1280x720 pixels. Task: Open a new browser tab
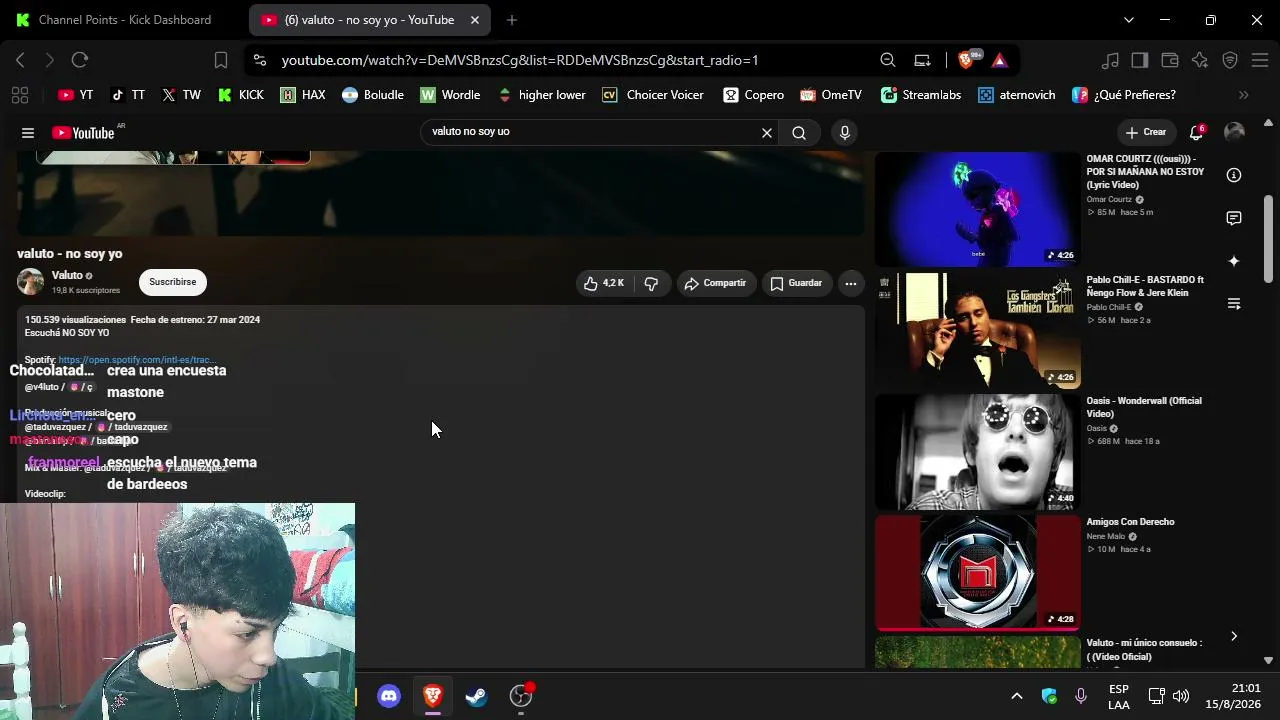click(x=512, y=20)
